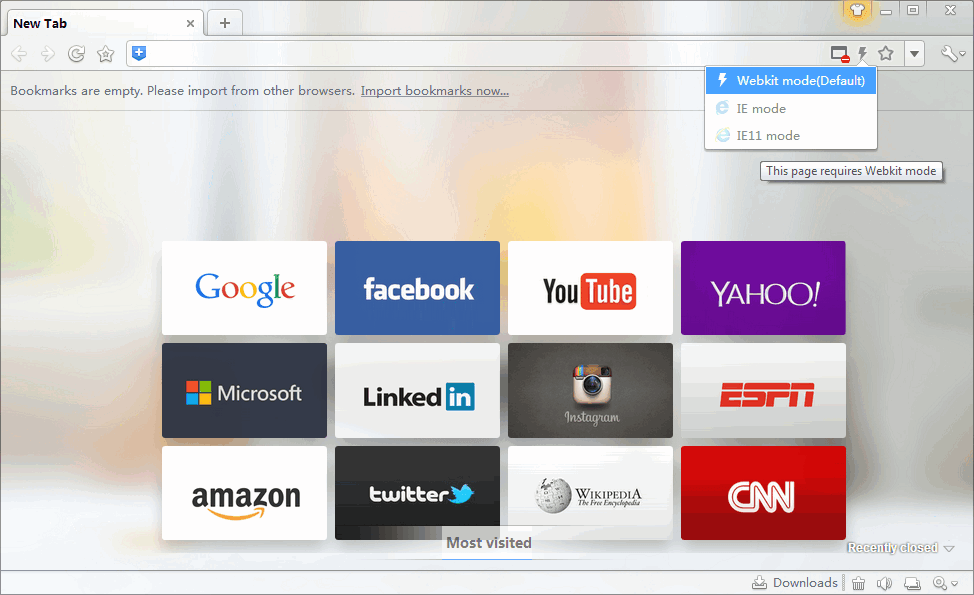
Task: Go back with the back arrow
Action: (19, 54)
